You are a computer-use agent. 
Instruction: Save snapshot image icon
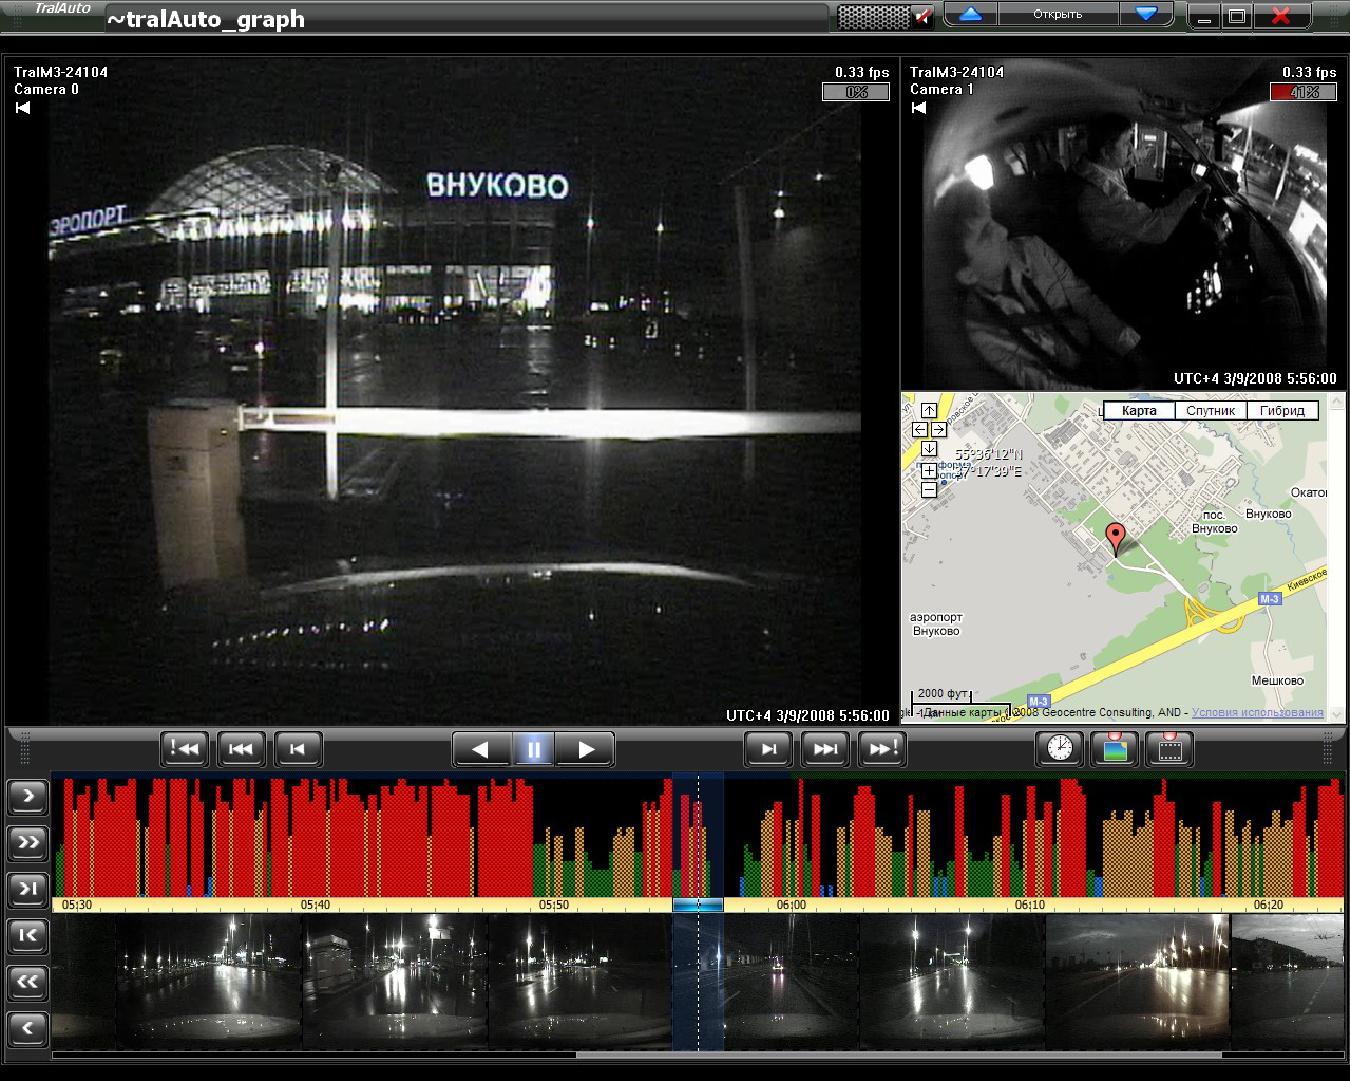tap(1115, 748)
